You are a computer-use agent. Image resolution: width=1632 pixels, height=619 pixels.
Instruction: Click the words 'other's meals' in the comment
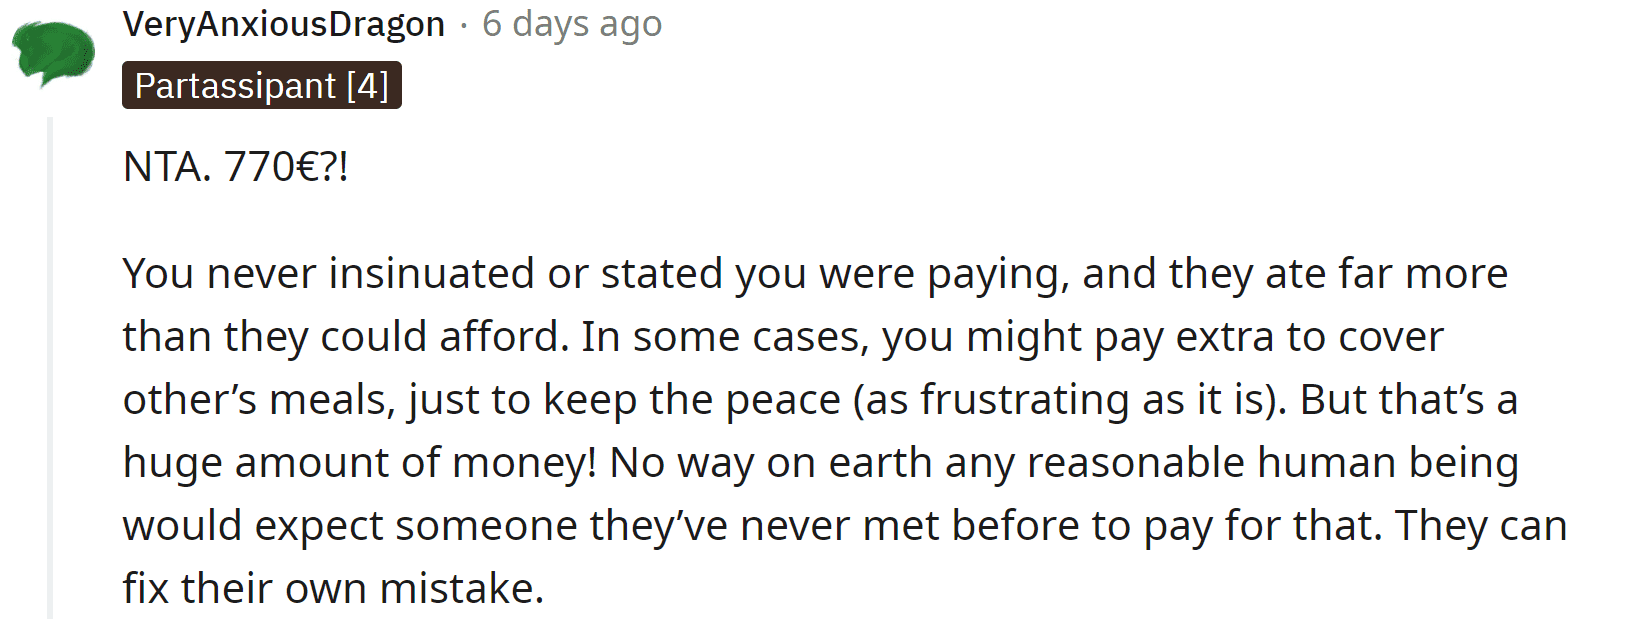tap(259, 400)
